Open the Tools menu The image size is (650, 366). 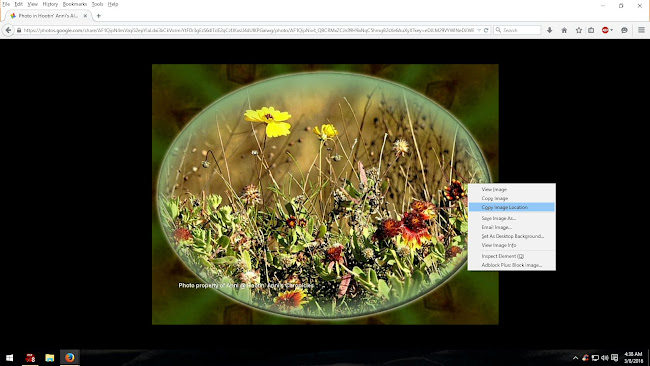pyautogui.click(x=97, y=4)
